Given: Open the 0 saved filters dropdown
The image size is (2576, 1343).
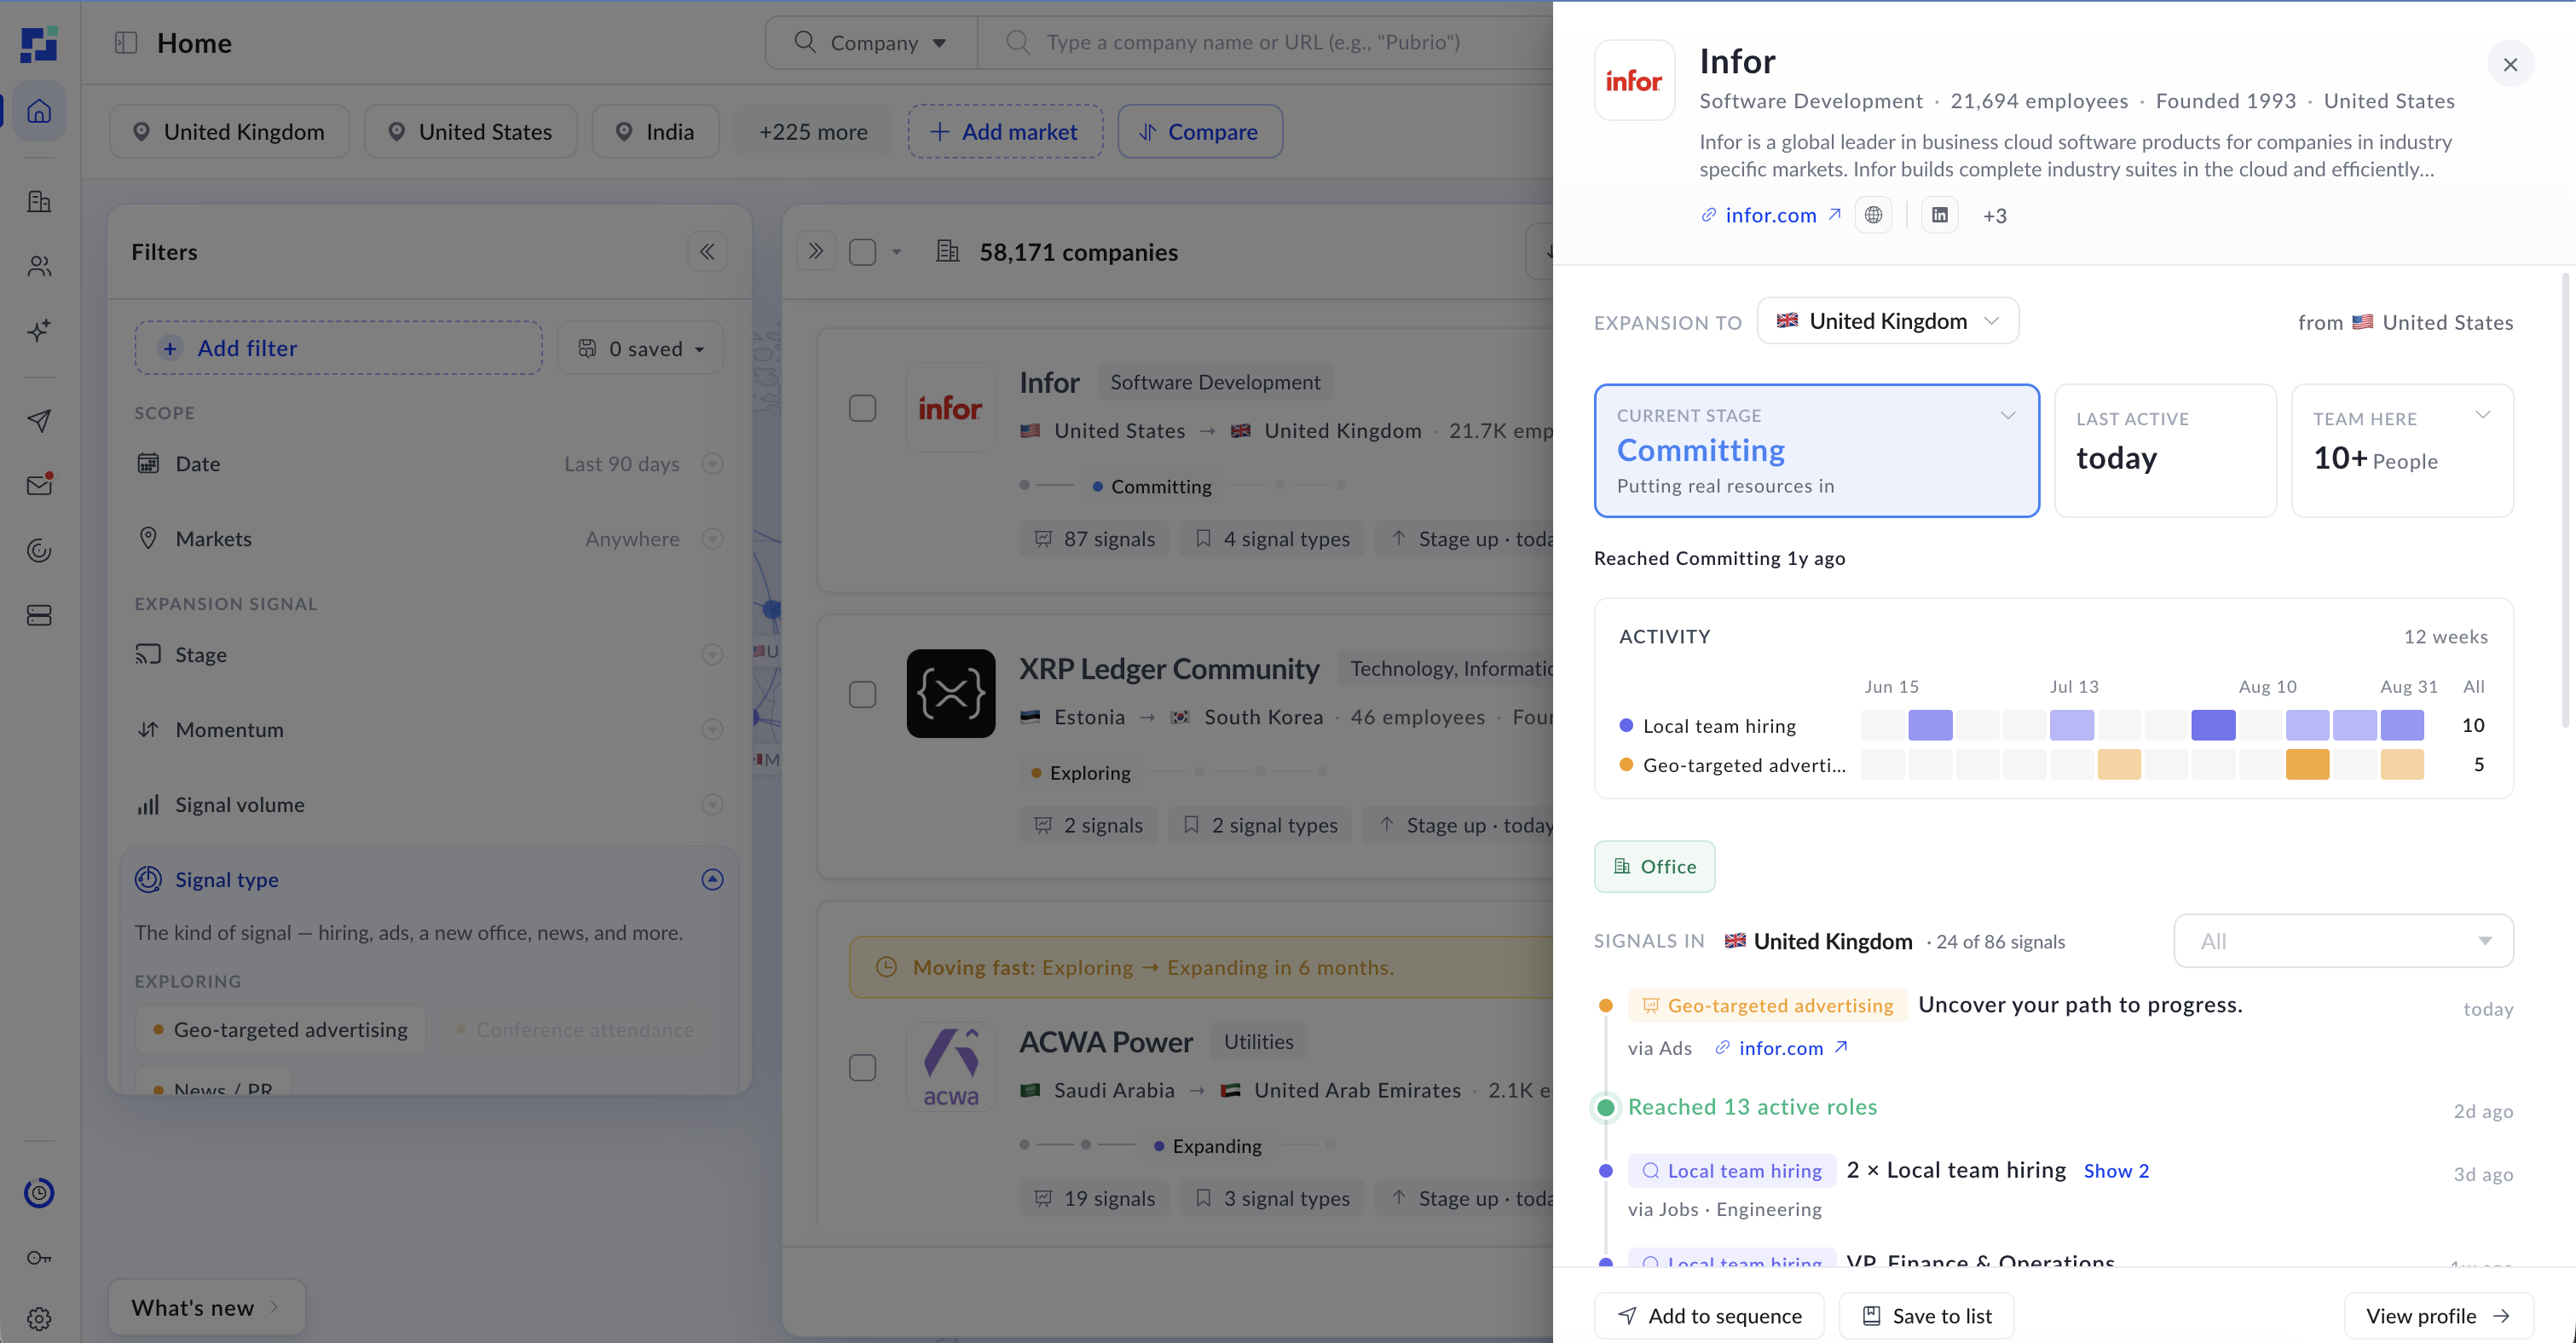Looking at the screenshot, I should point(640,348).
